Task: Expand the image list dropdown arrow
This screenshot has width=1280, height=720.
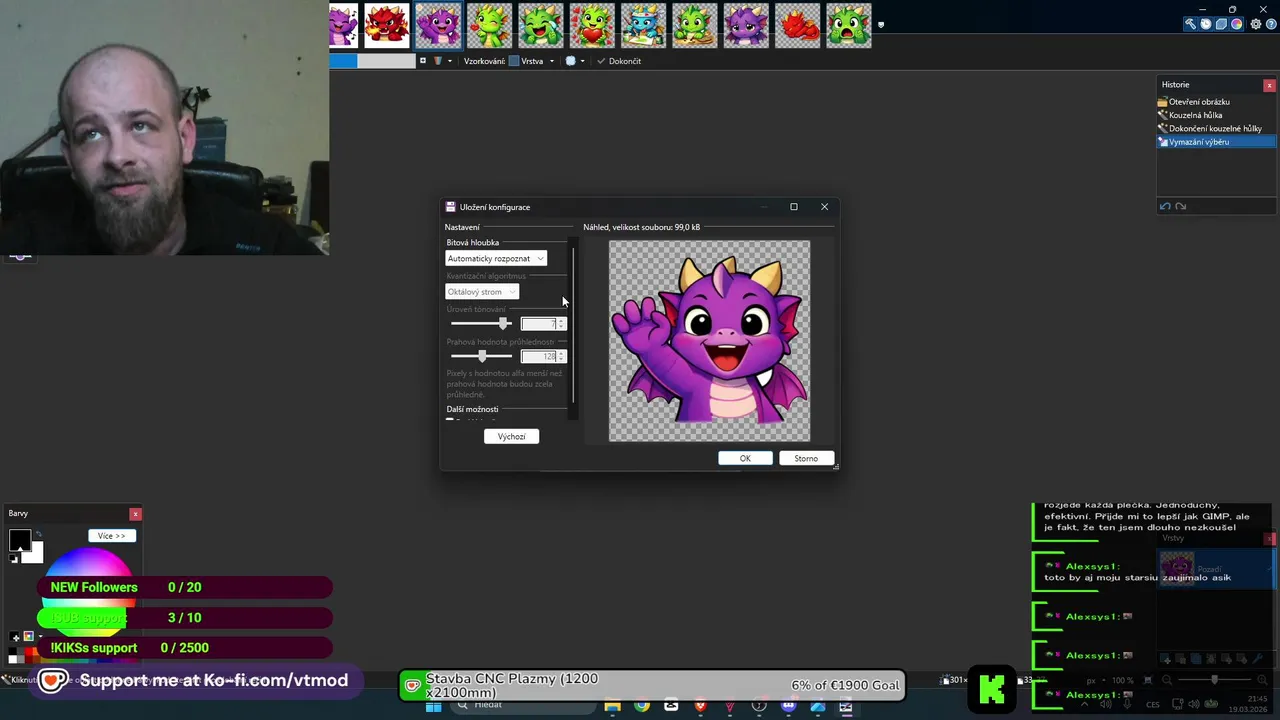Action: pos(881,25)
